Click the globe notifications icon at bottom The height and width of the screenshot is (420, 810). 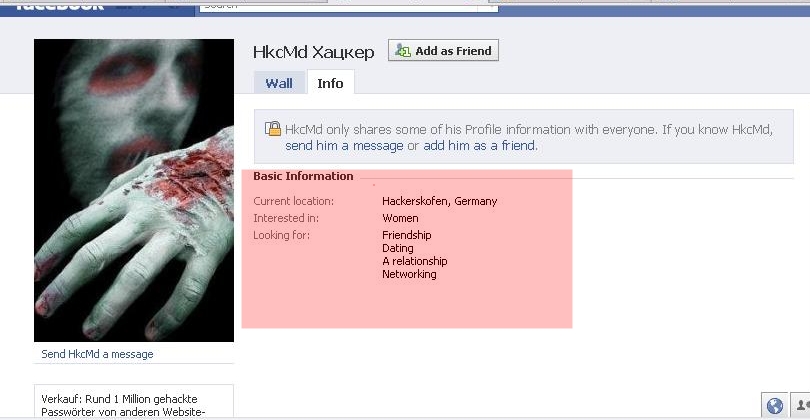pos(774,406)
